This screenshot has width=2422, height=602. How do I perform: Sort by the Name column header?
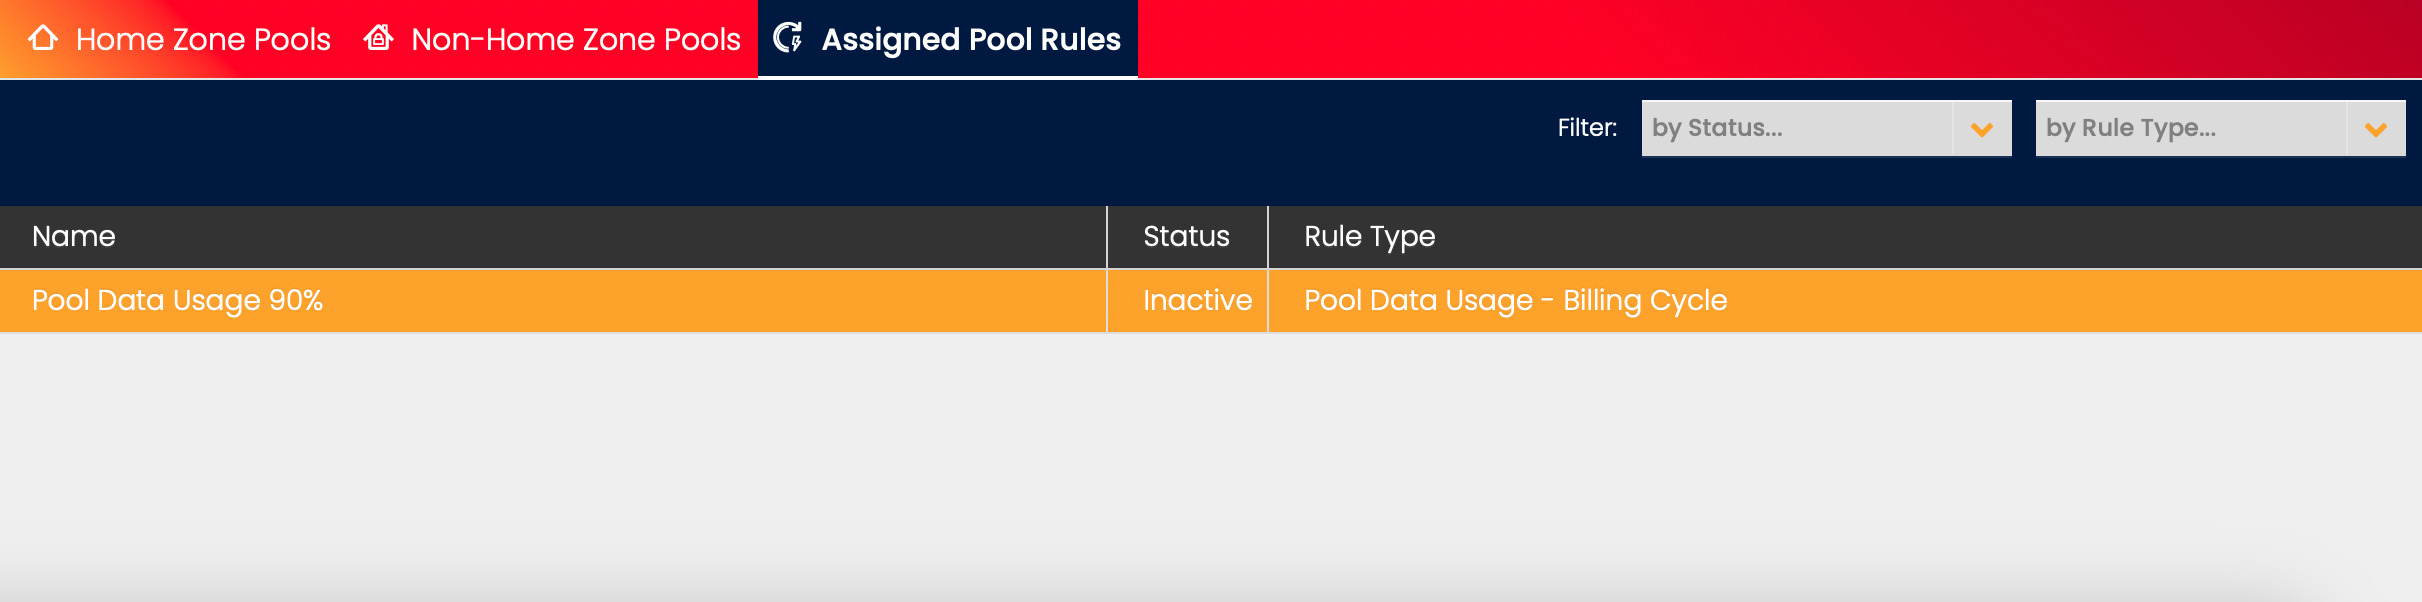tap(74, 236)
